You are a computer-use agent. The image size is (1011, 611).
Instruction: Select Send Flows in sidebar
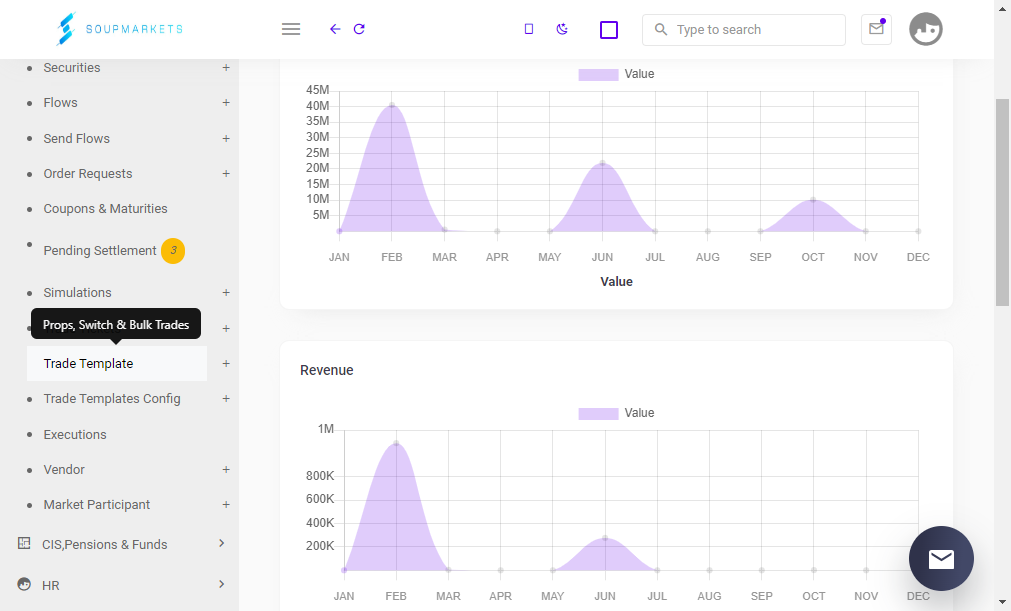[76, 139]
